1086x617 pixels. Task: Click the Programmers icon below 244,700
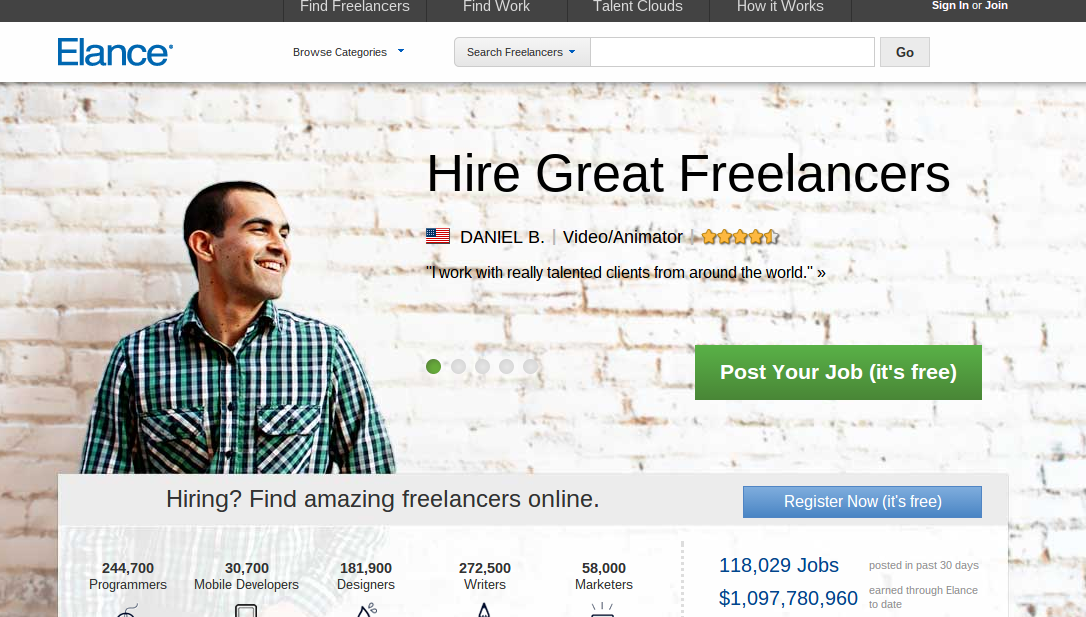pyautogui.click(x=127, y=610)
